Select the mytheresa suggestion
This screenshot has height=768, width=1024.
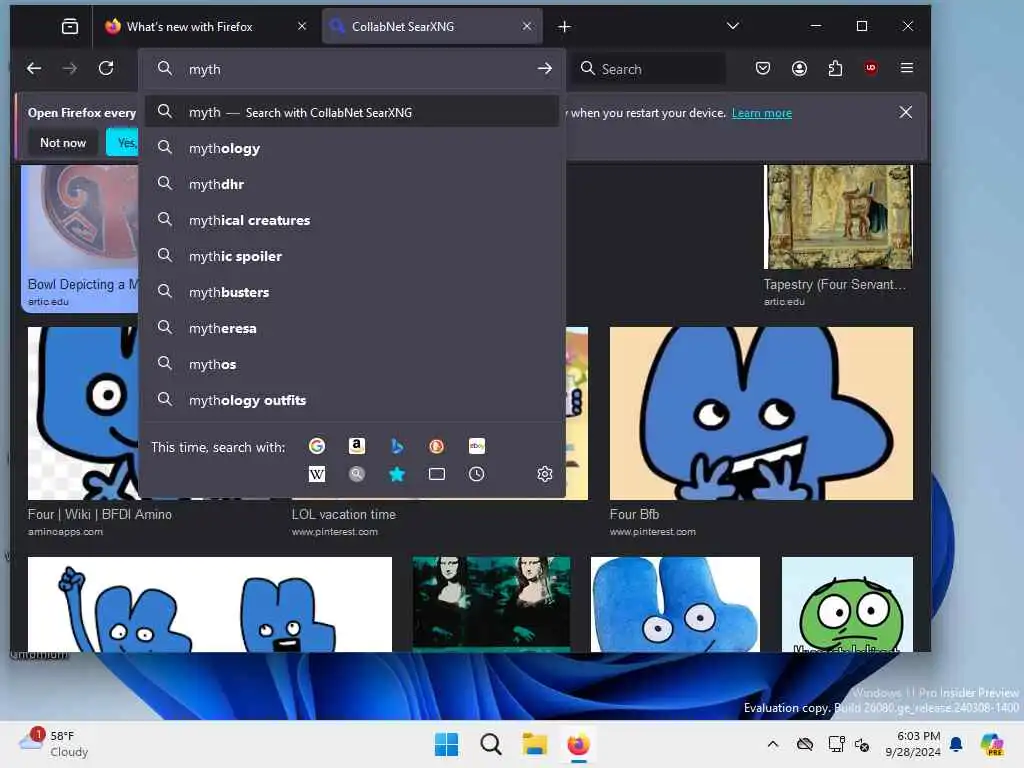click(353, 328)
